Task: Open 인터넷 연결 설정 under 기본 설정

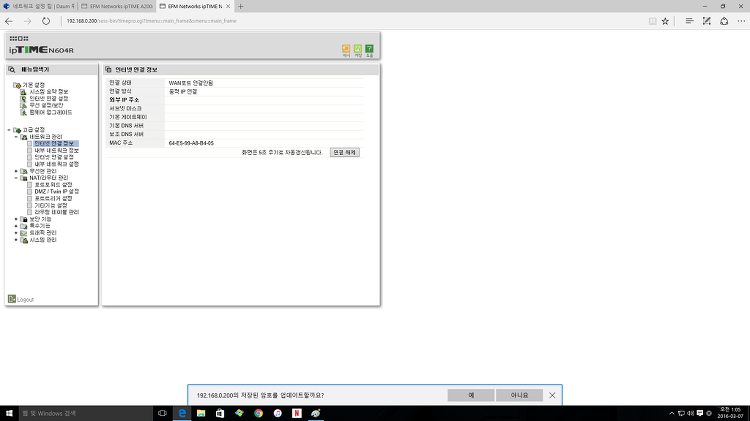Action: point(49,99)
